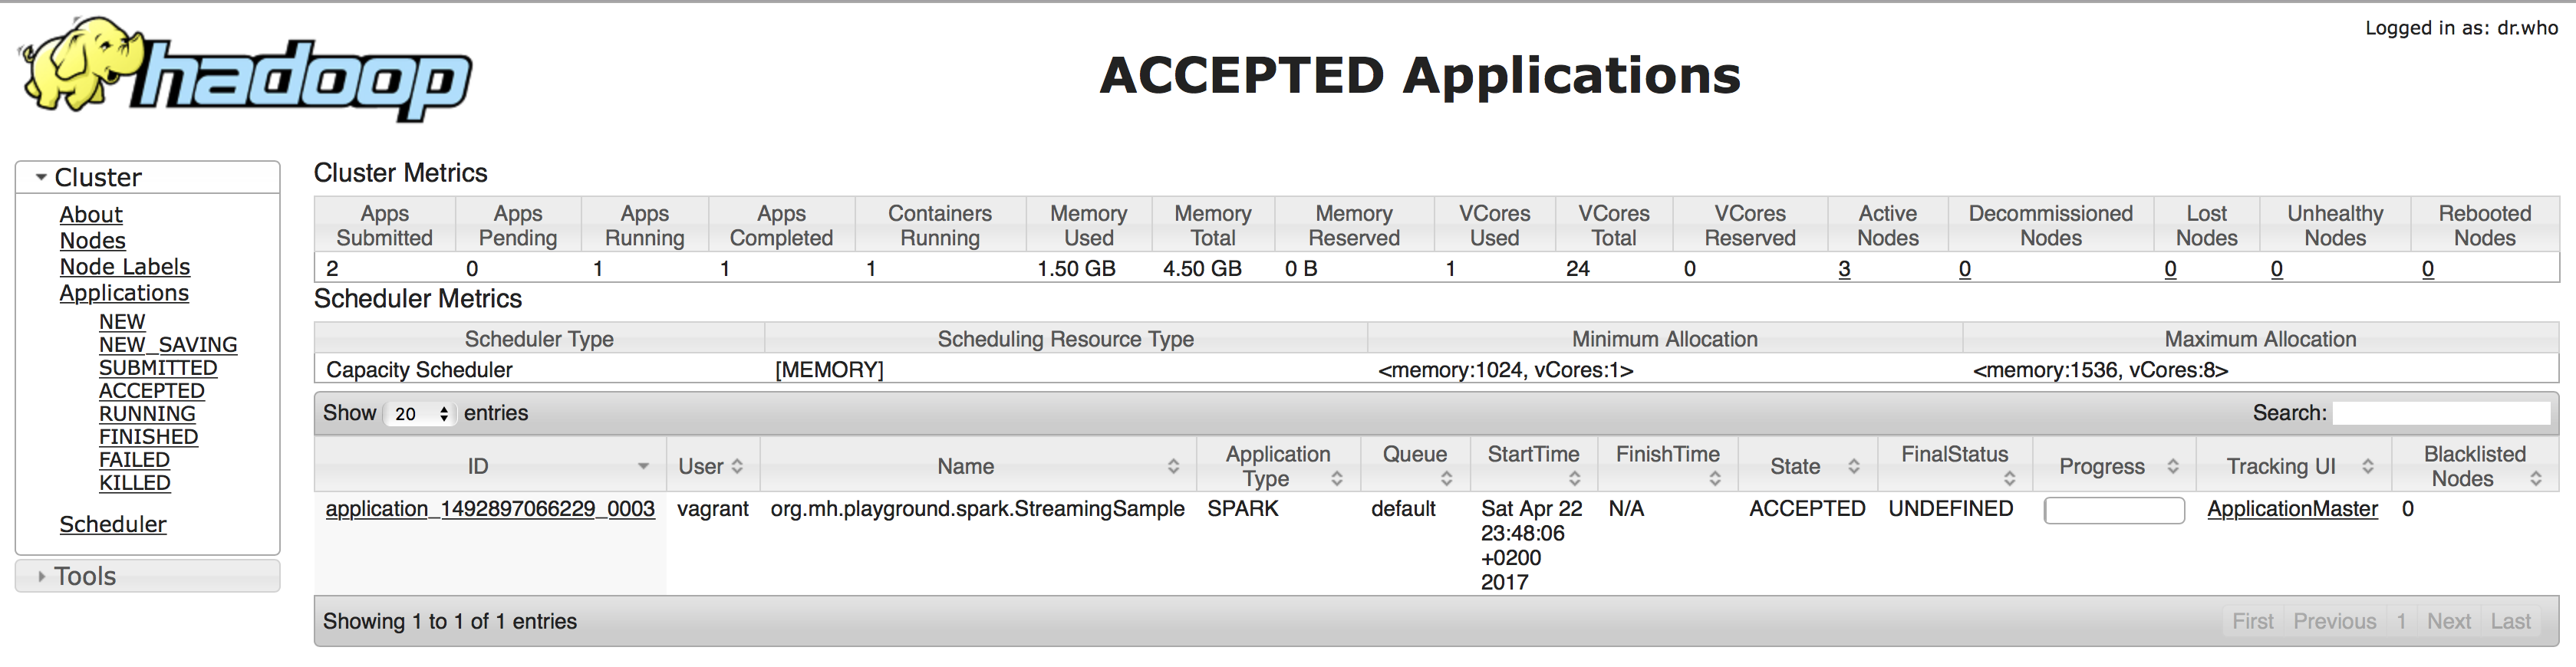Open the Scheduler link
This screenshot has height=667, width=2576.
click(113, 524)
